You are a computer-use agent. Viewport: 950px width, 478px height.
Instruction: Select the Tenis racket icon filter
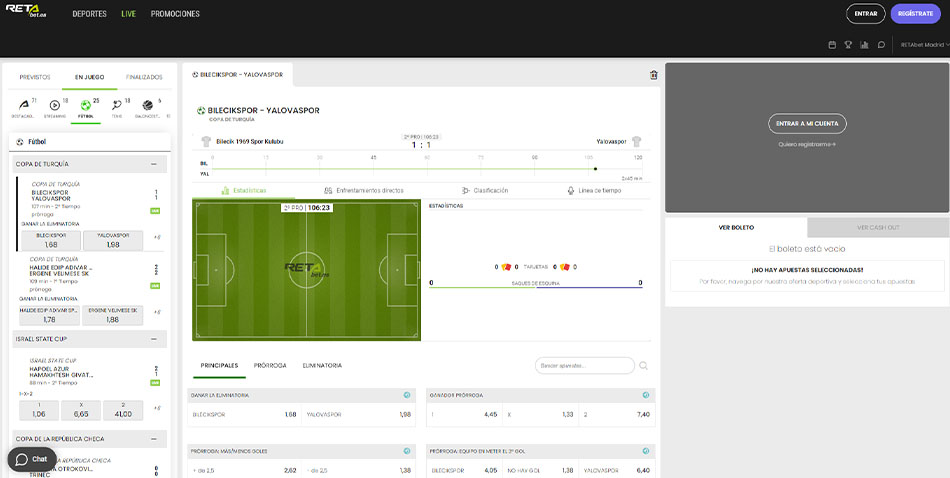tap(116, 106)
